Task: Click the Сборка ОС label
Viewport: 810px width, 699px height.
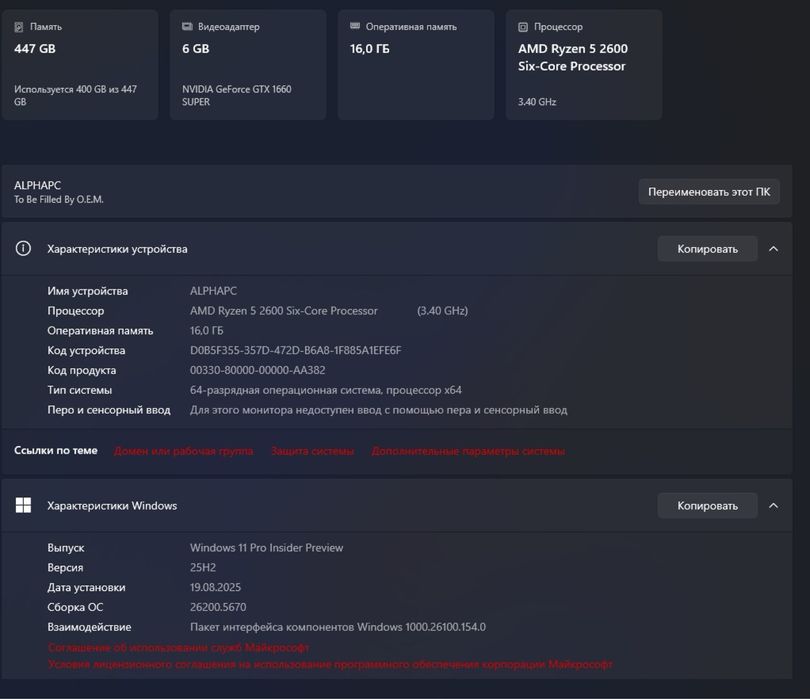Action: [x=75, y=607]
